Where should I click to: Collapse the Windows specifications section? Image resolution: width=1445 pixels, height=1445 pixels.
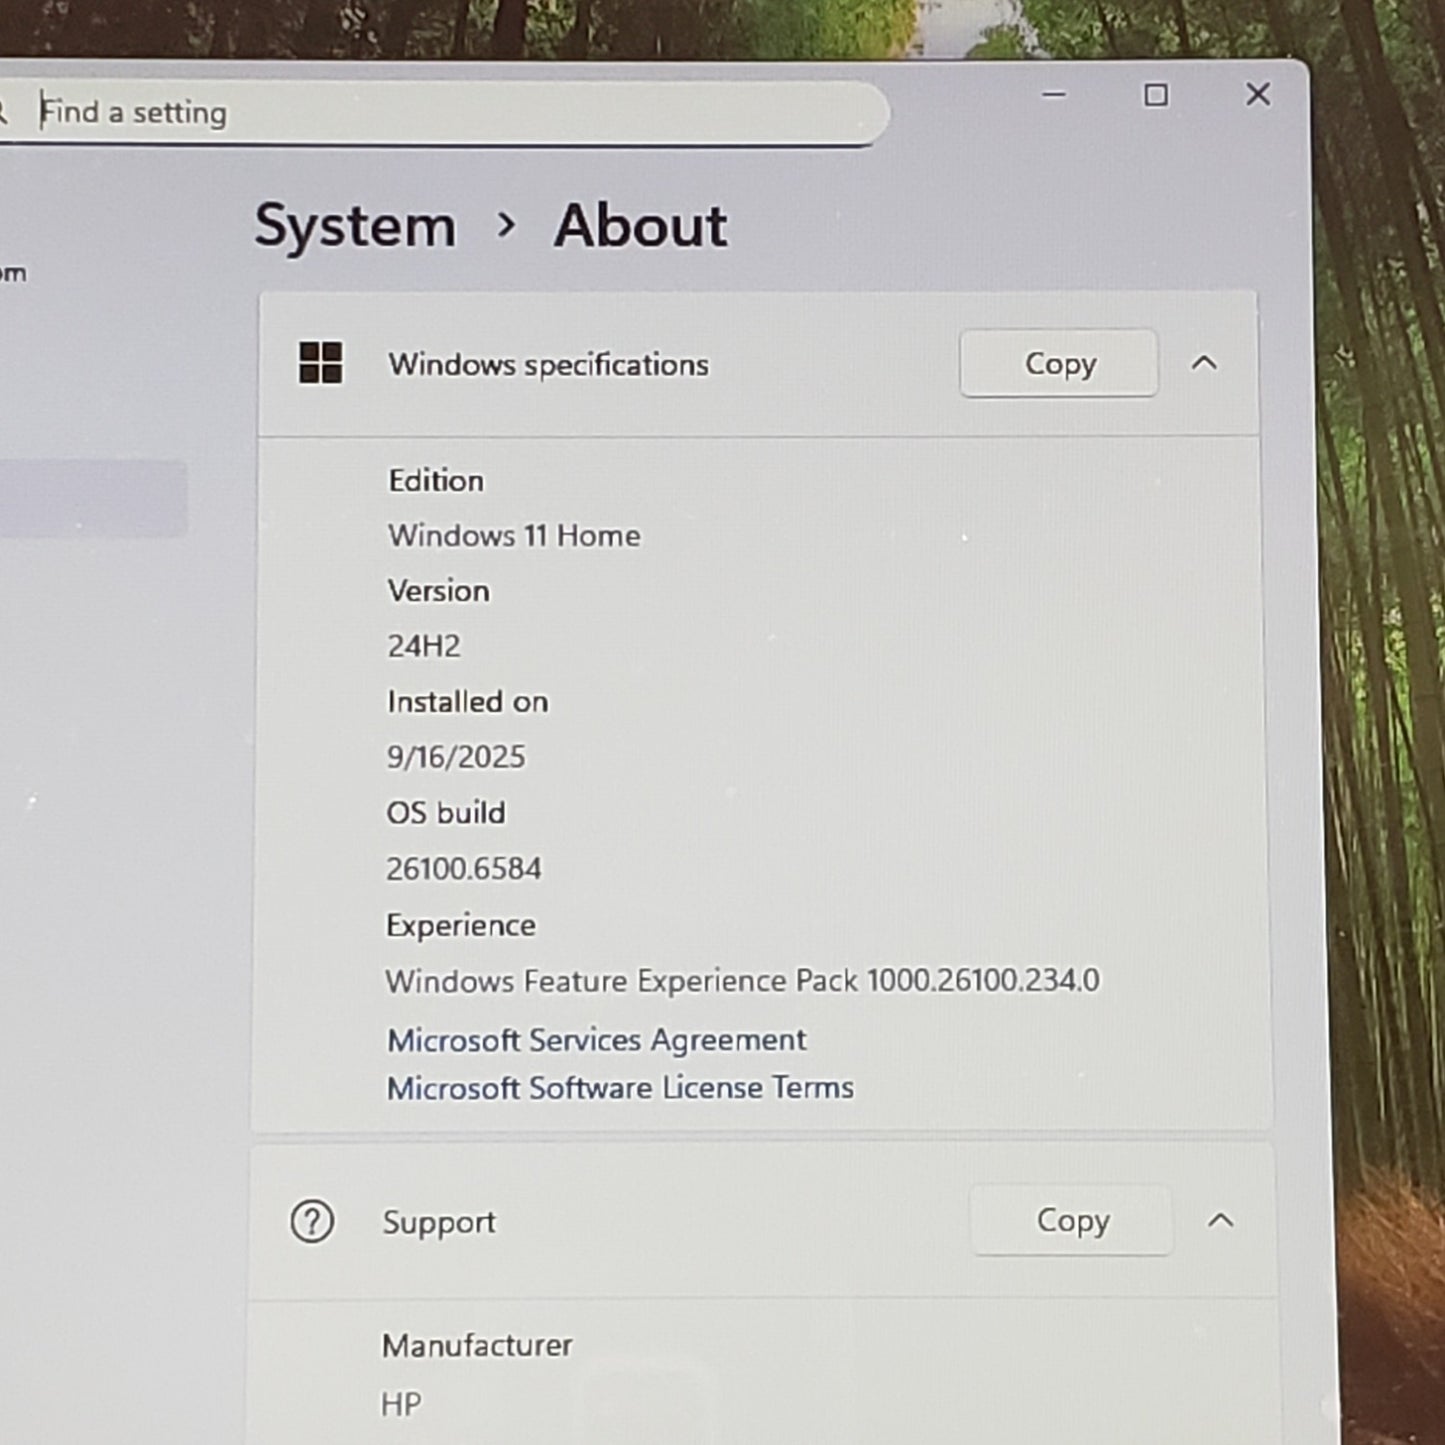pos(1204,363)
